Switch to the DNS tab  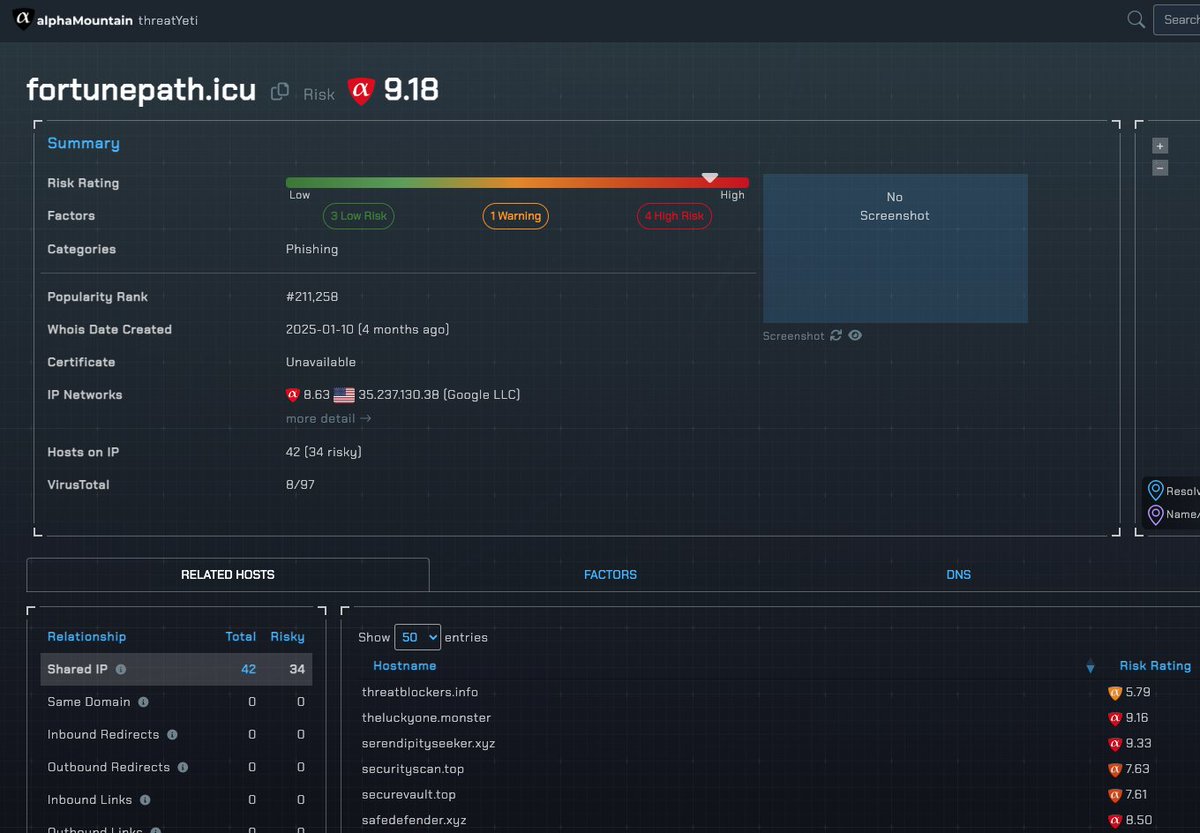point(958,575)
